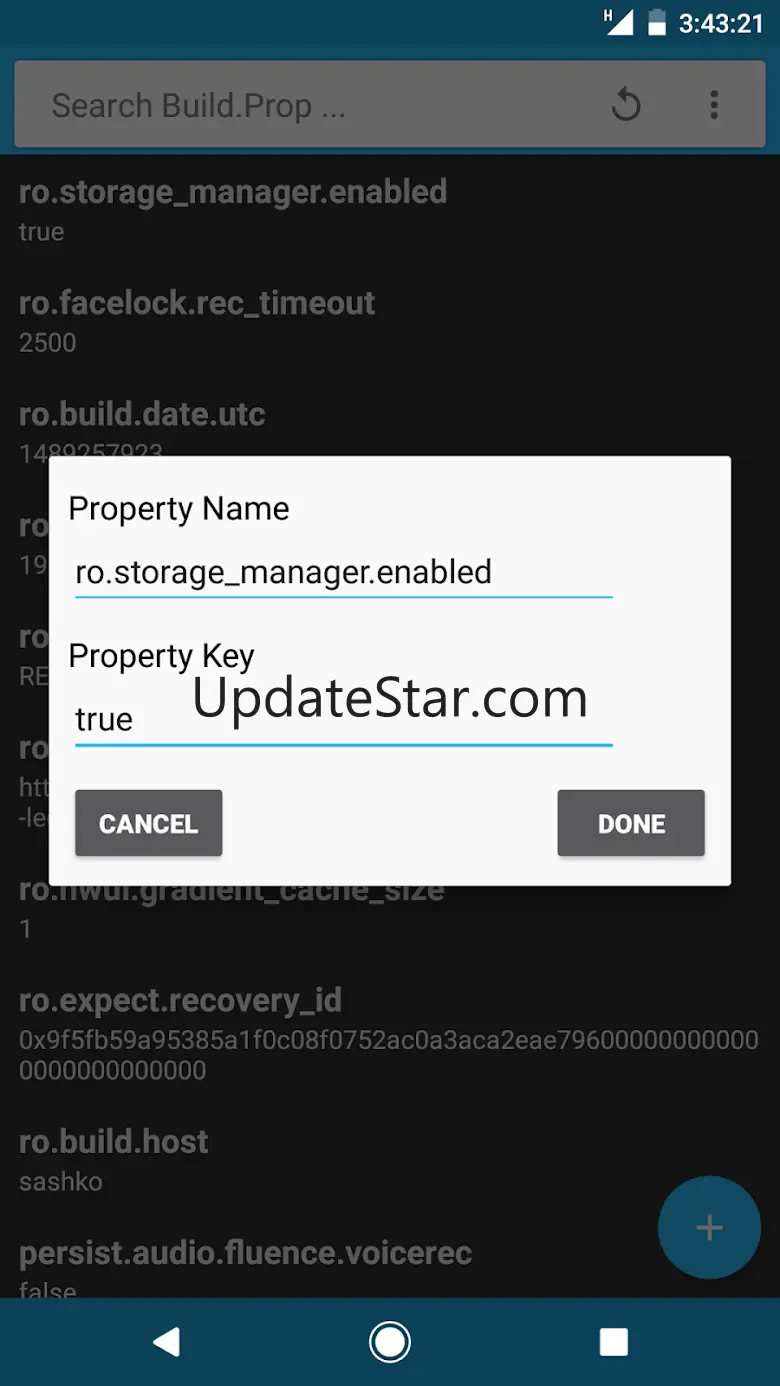780x1386 pixels.
Task: Edit the Property Name text field
Action: (343, 573)
